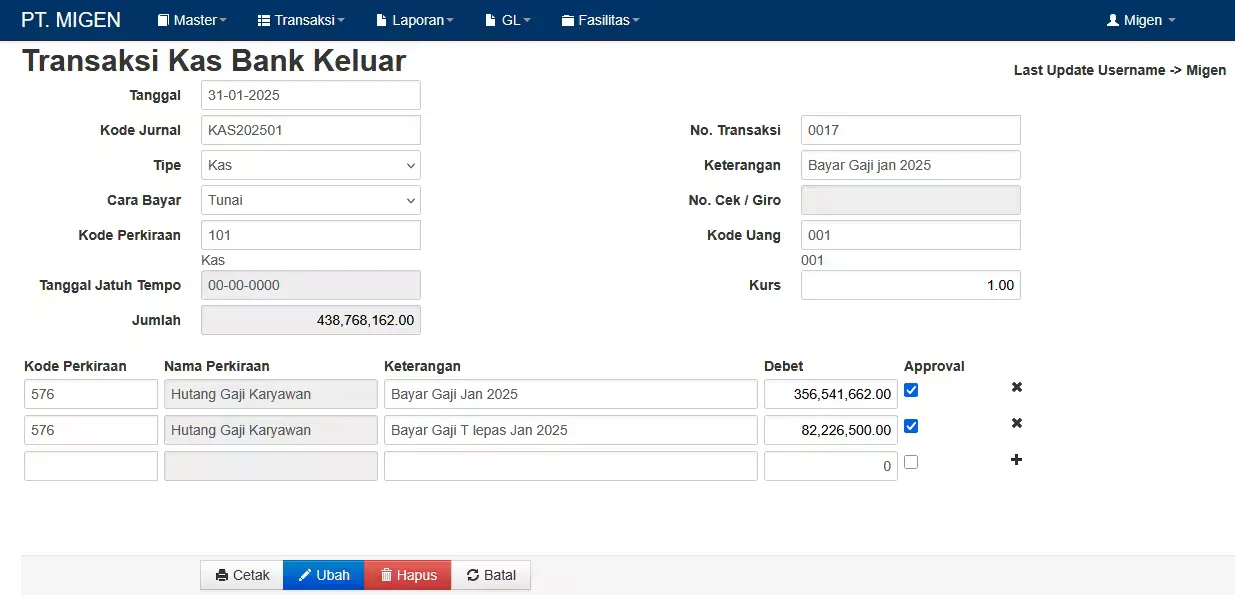Image resolution: width=1235 pixels, height=603 pixels.
Task: Click the Nama Perkiraan column header
Action: 217,366
